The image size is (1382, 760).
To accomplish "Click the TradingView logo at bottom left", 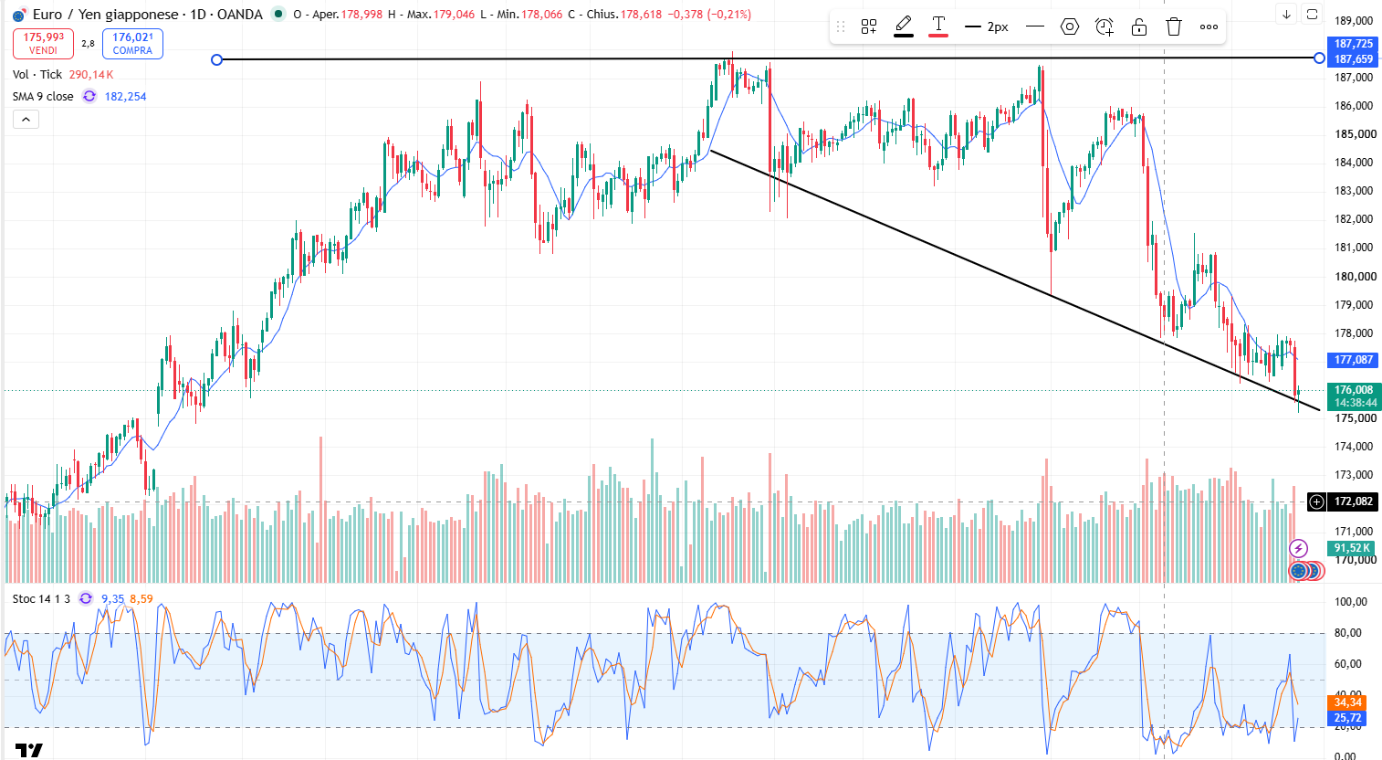I will 29,750.
